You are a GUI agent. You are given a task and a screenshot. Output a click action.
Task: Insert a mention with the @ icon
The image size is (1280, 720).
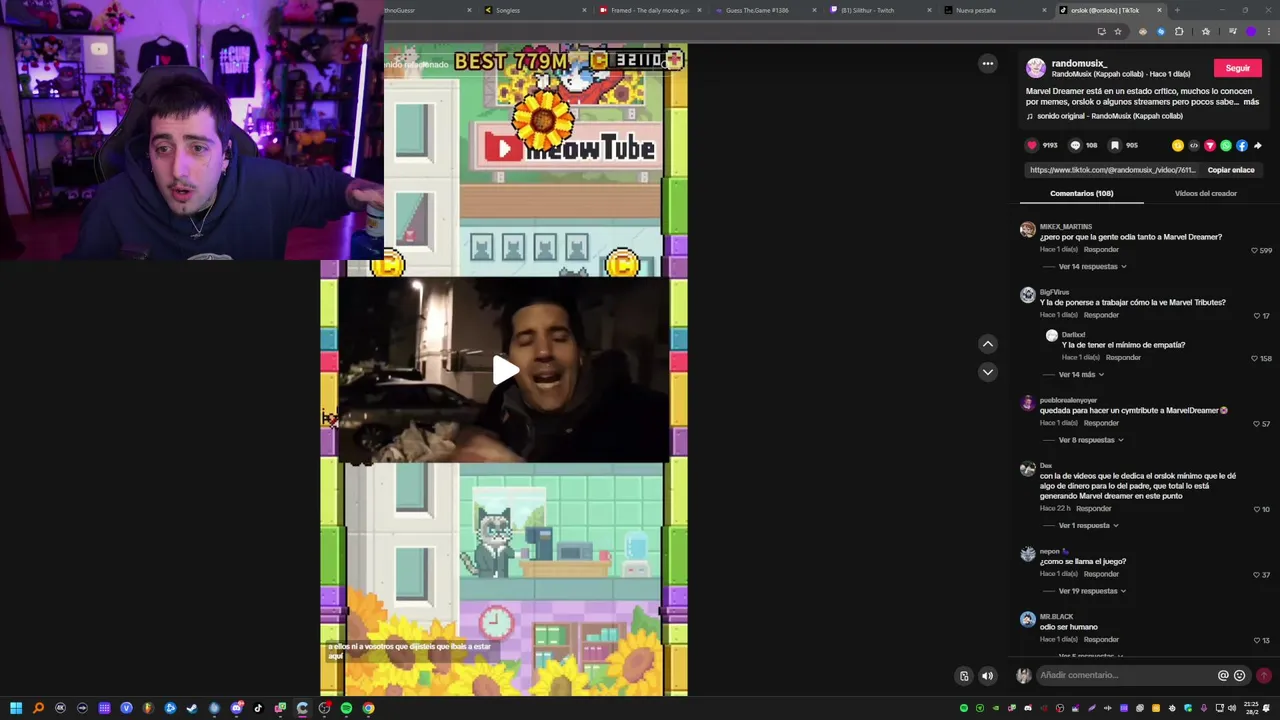(1223, 675)
